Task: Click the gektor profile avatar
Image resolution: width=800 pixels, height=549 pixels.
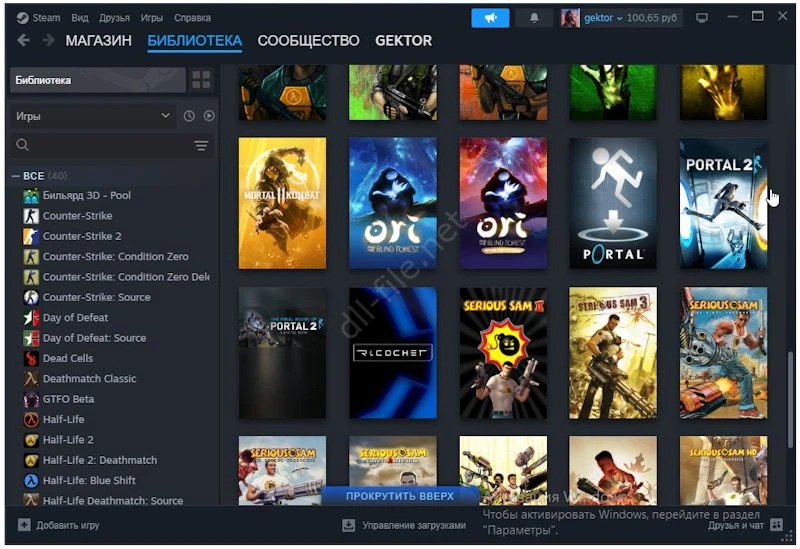Action: tap(570, 18)
